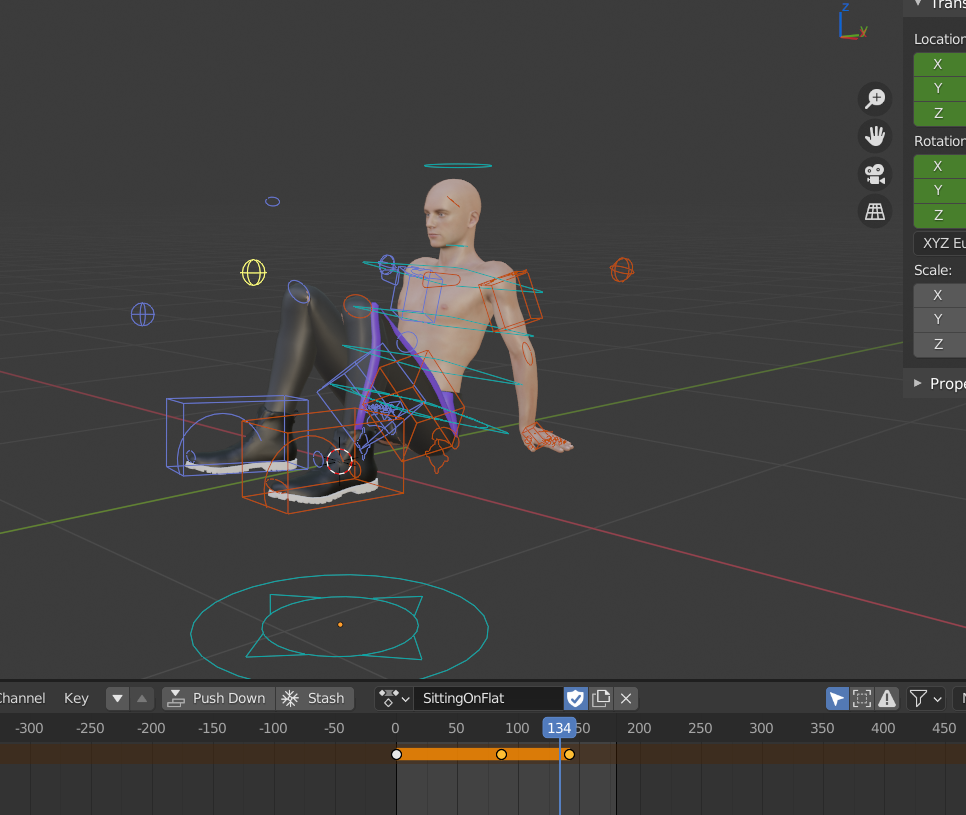Click the down-arrow layer icon near Key

click(x=118, y=698)
